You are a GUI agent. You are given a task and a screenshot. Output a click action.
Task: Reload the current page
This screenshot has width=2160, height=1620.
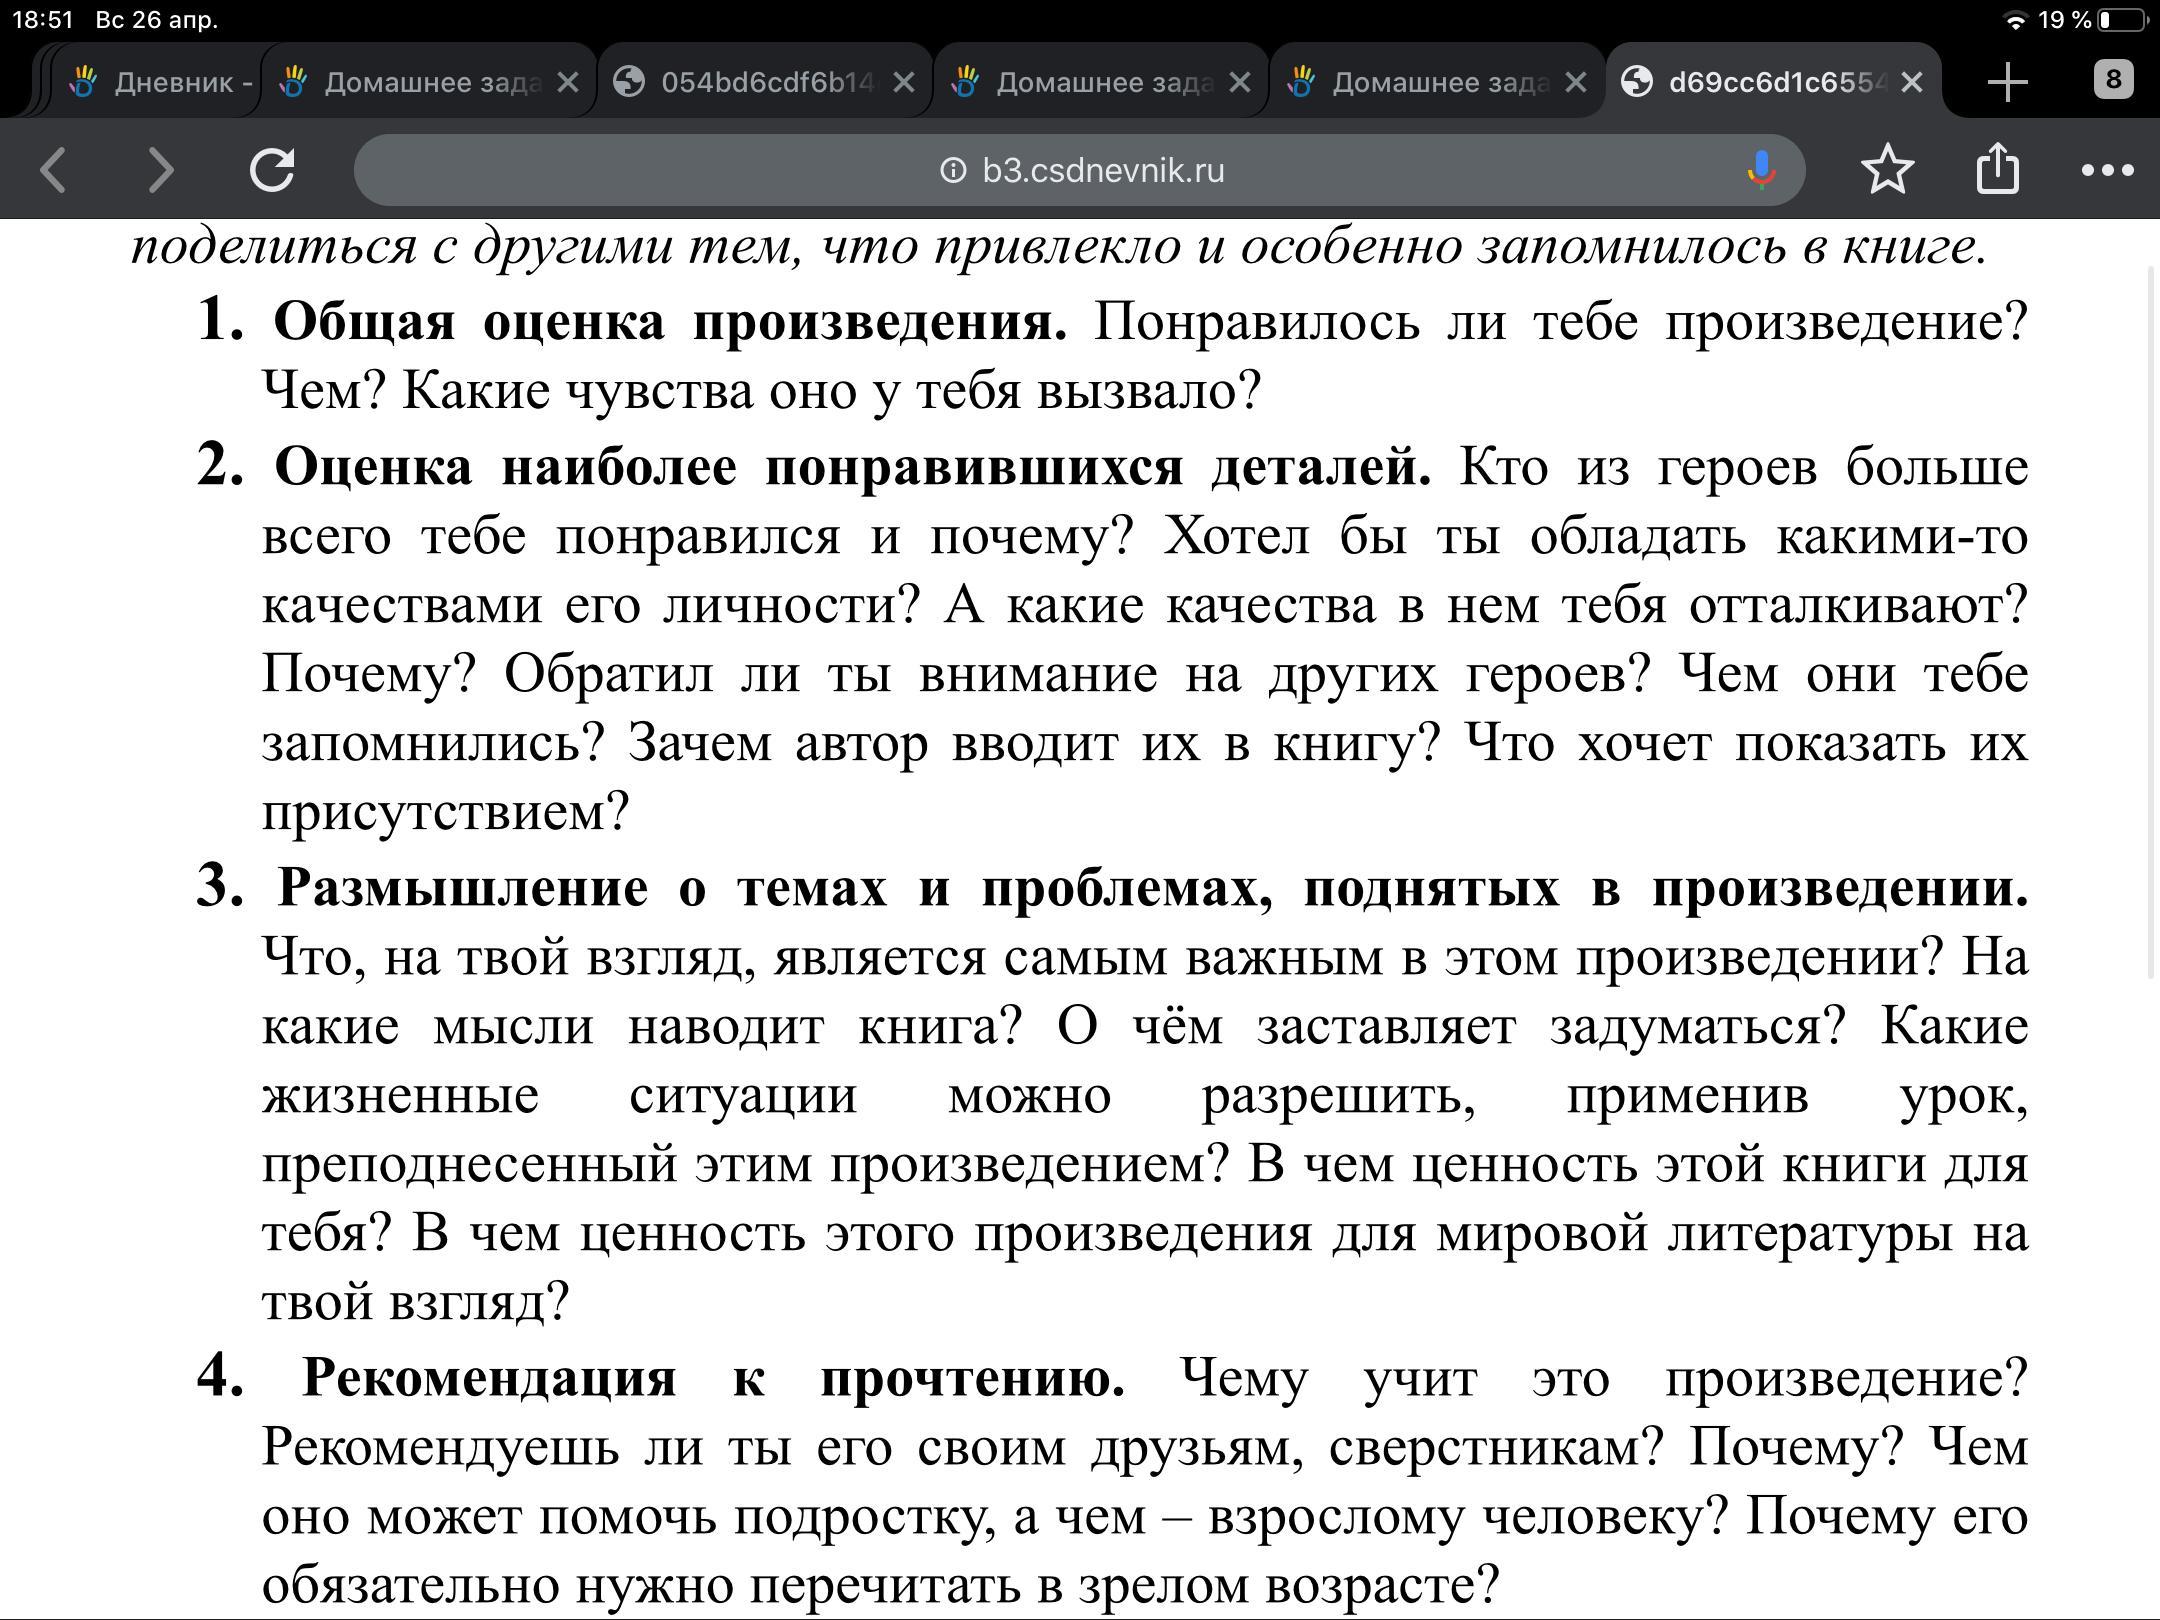[272, 169]
